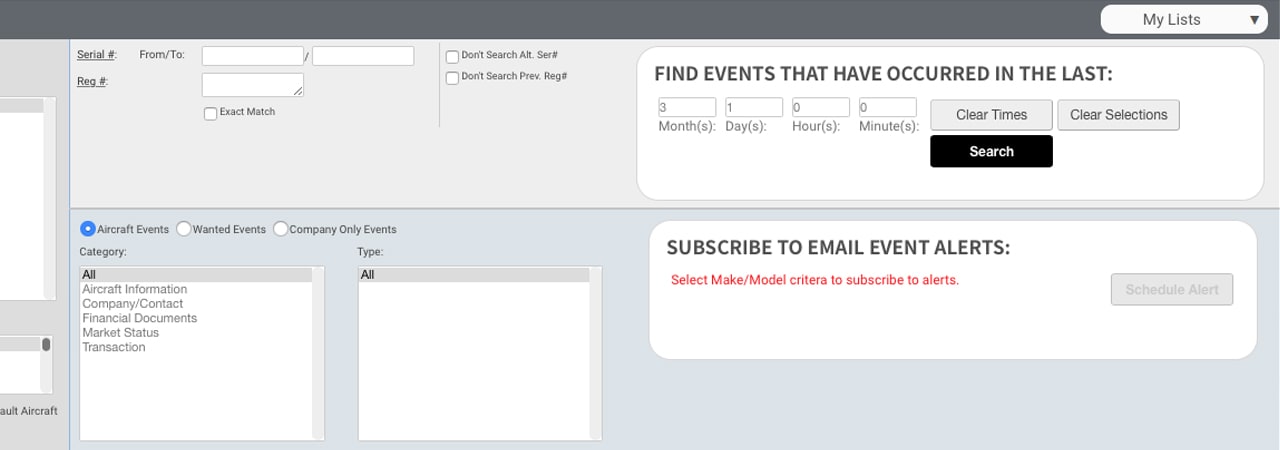Click the Serial # From input field

(253, 56)
